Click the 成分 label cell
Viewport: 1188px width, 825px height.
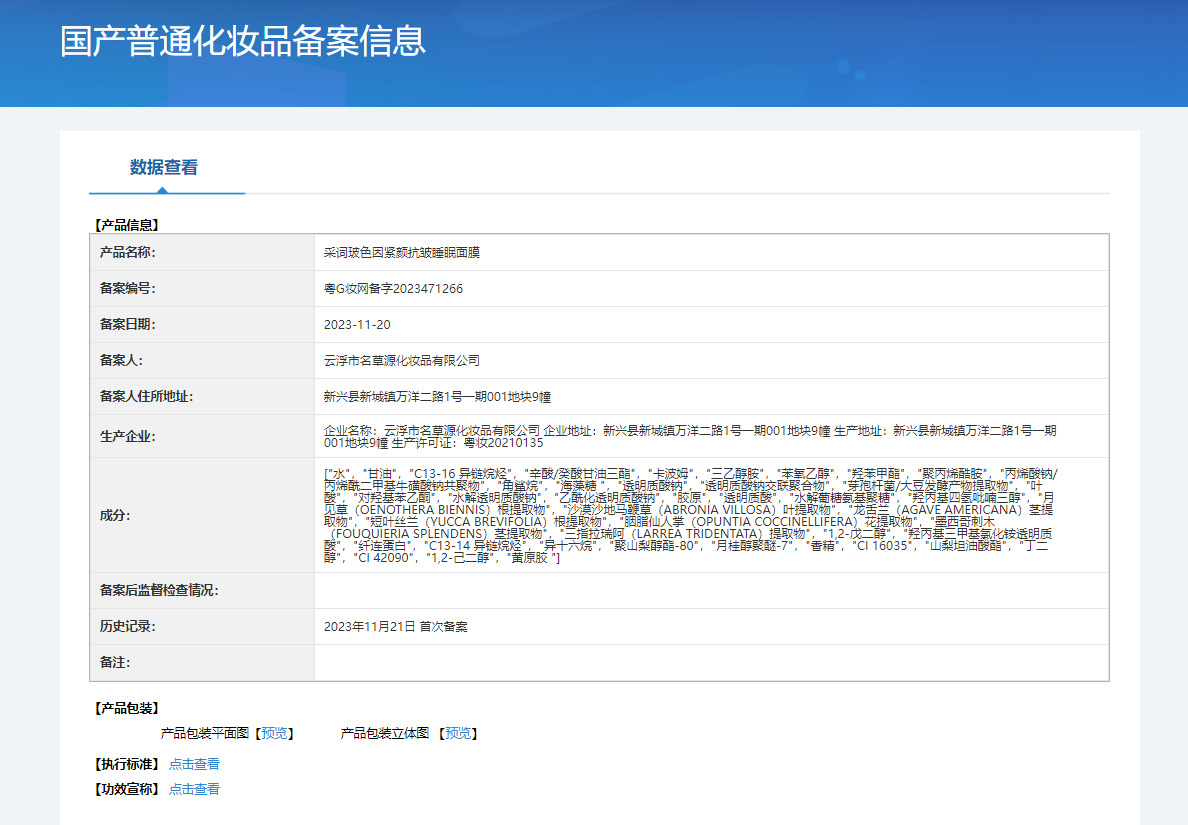[202, 515]
